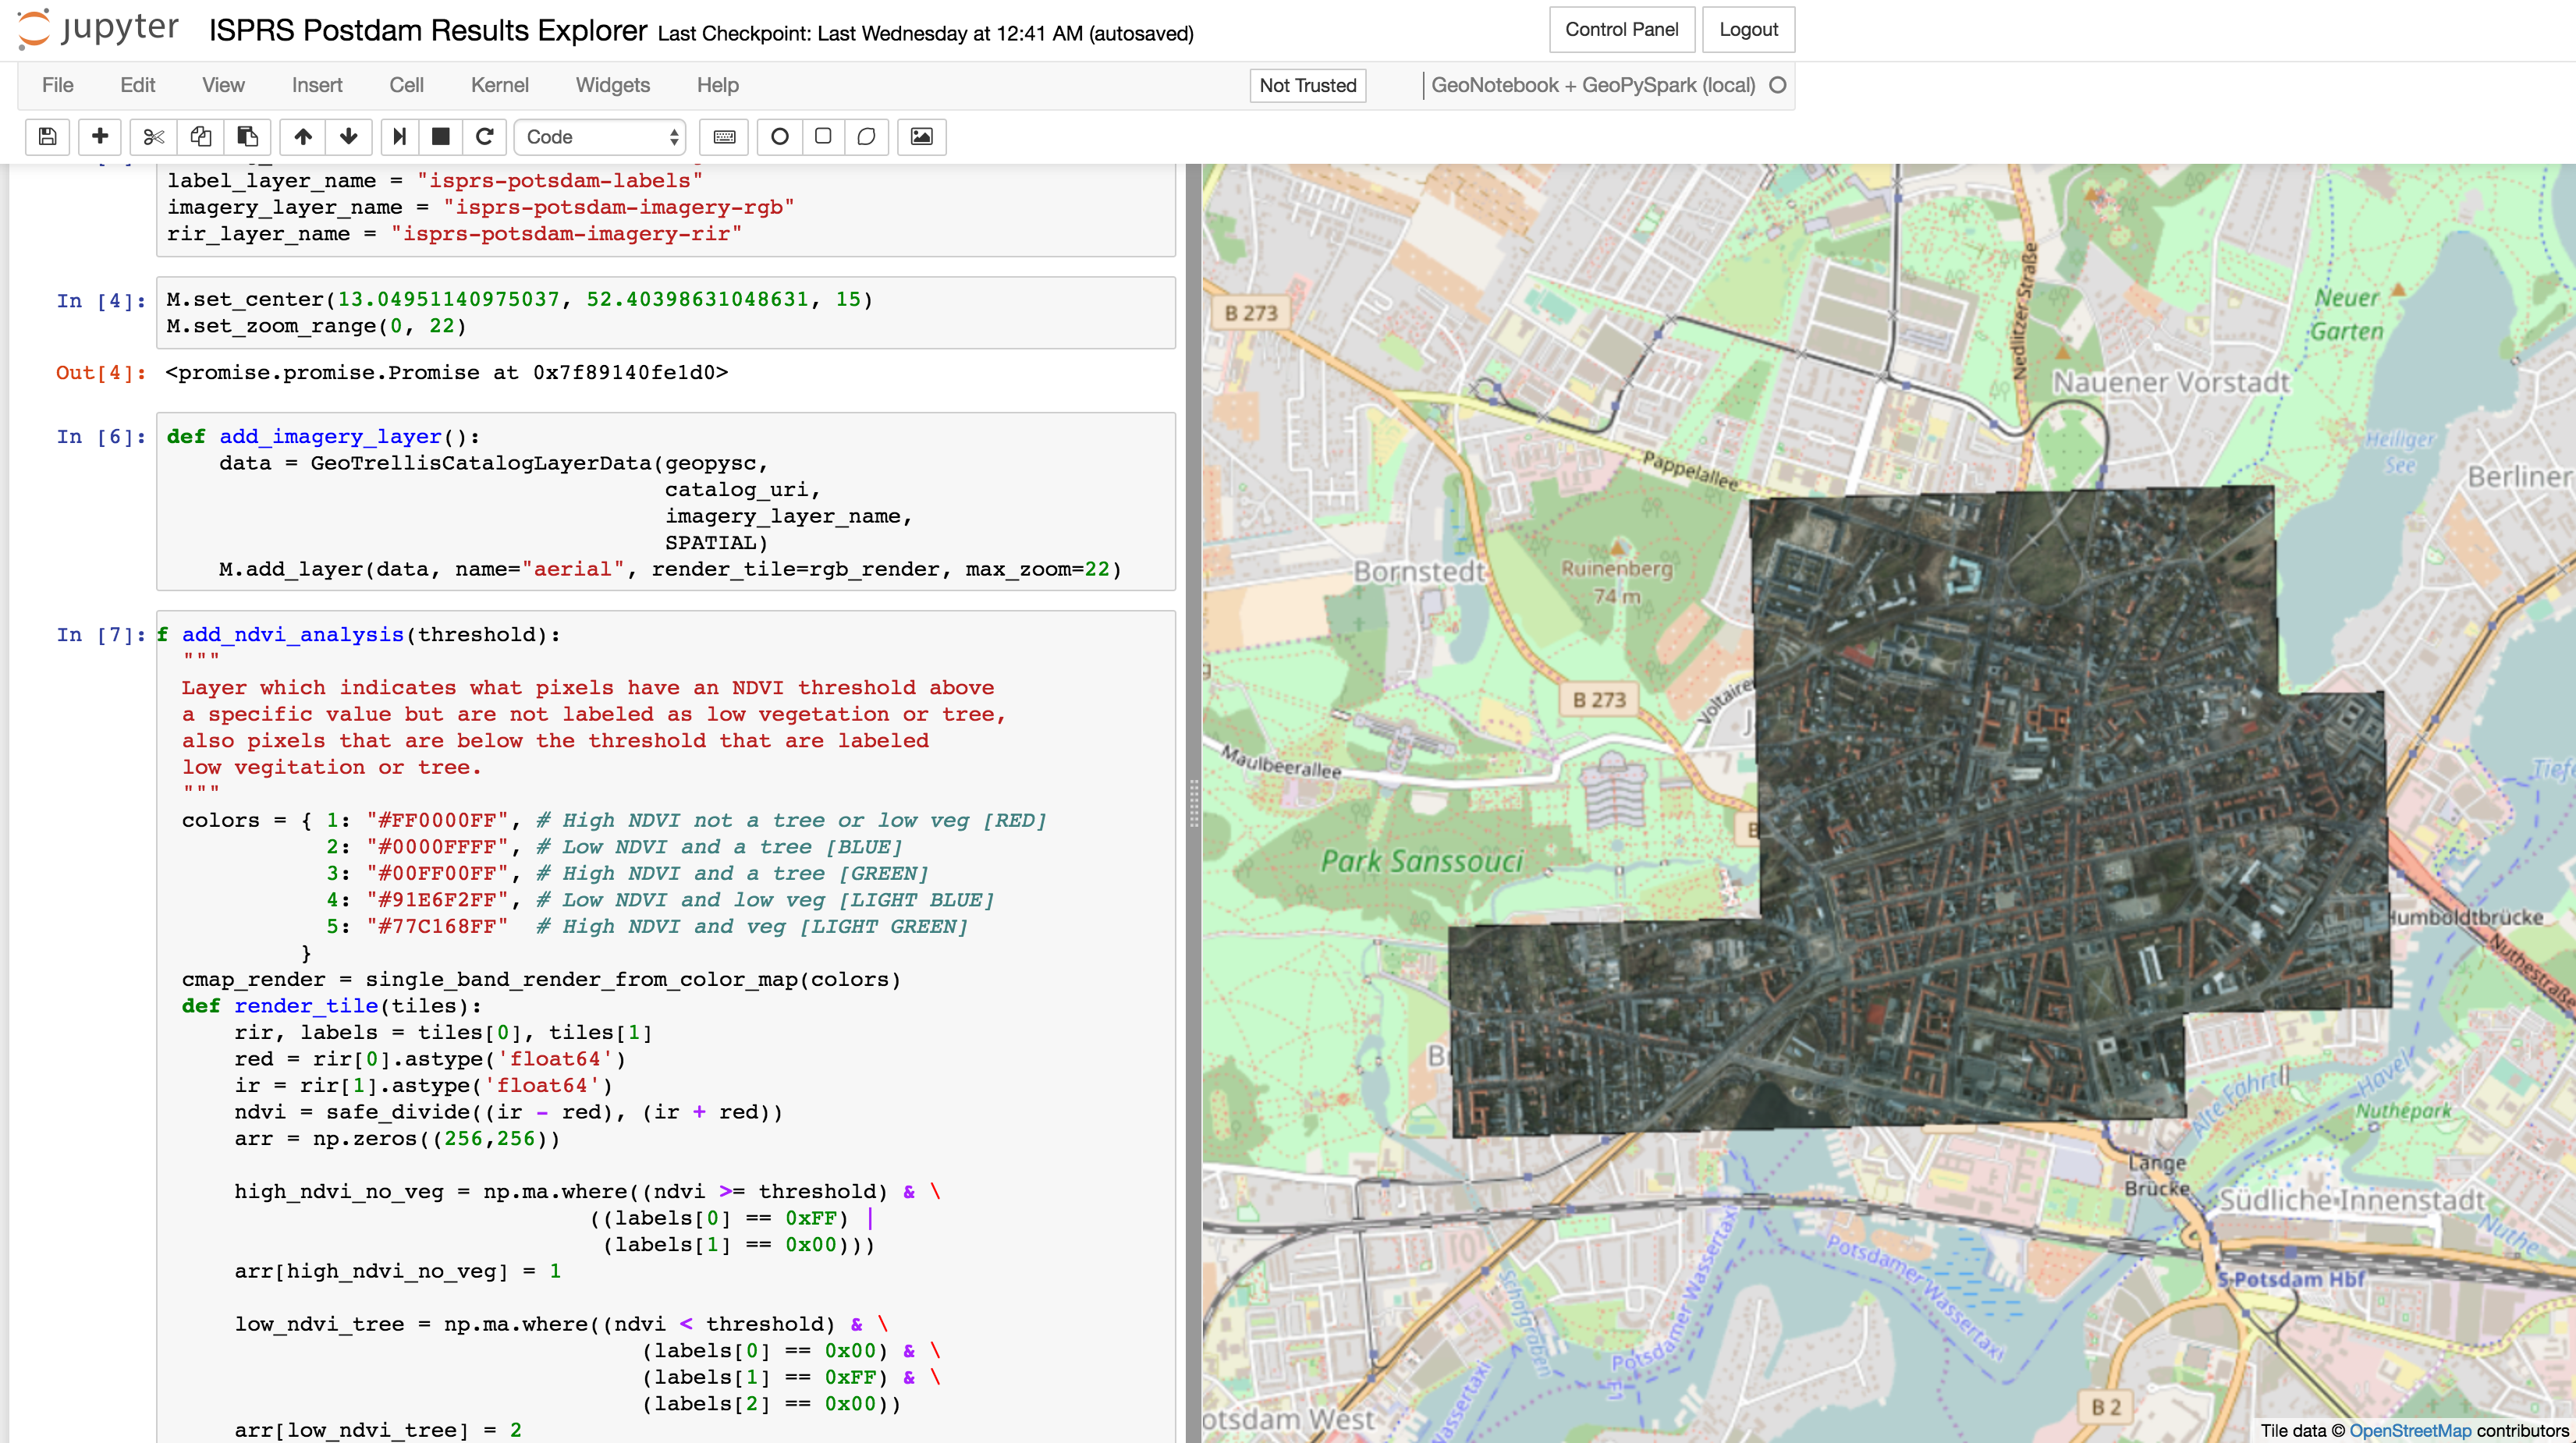Screen dimensions: 2576x1443
Task: Run the current cell with the step icon
Action: 400,137
